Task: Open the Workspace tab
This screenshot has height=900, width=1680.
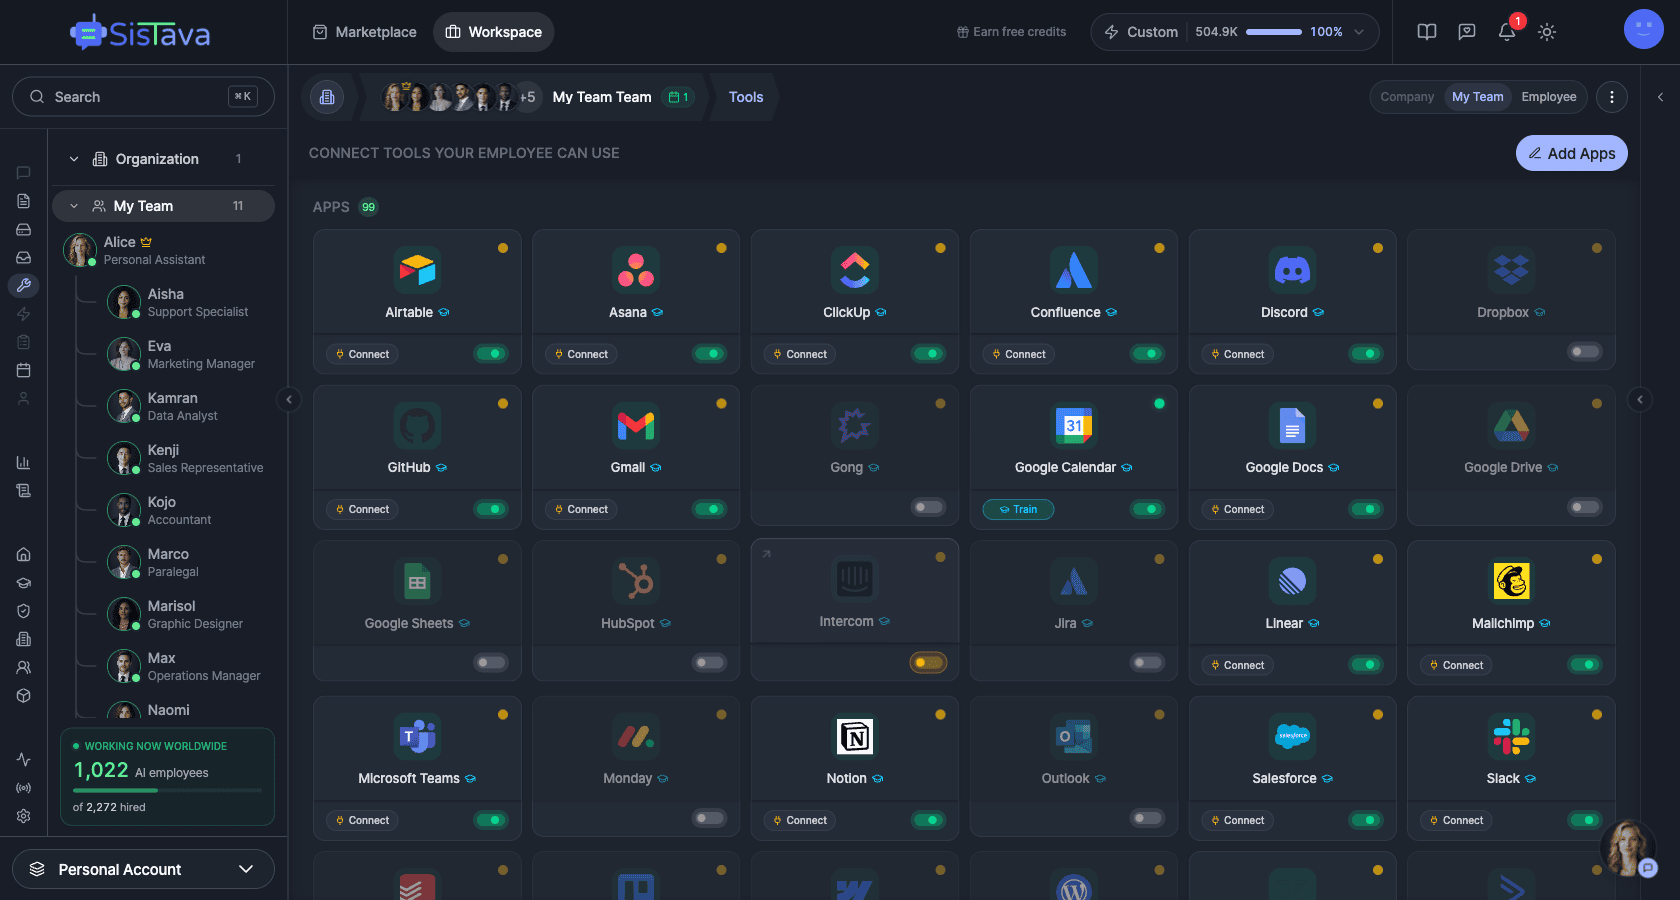Action: 494,32
